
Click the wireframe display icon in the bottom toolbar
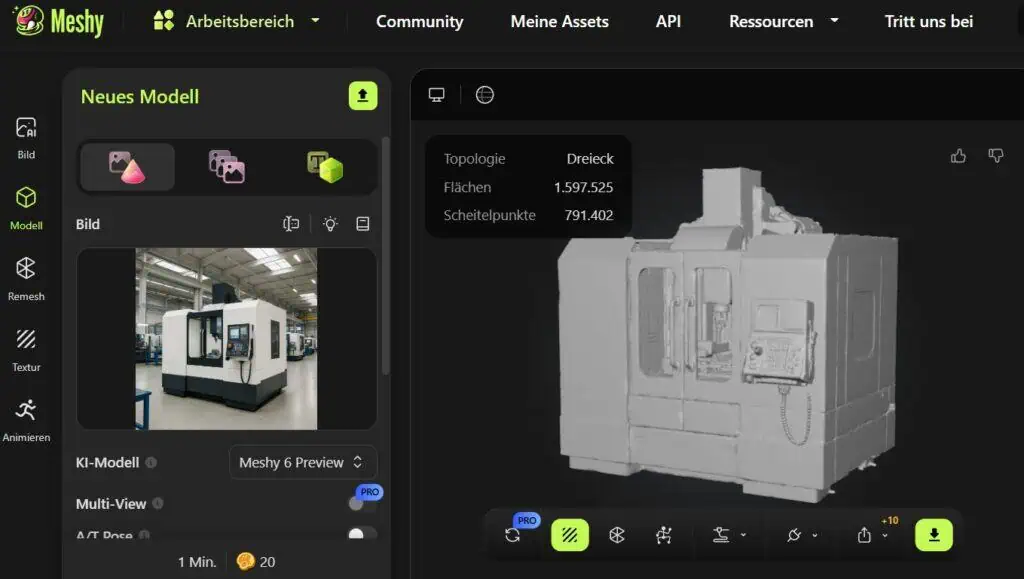(x=570, y=535)
